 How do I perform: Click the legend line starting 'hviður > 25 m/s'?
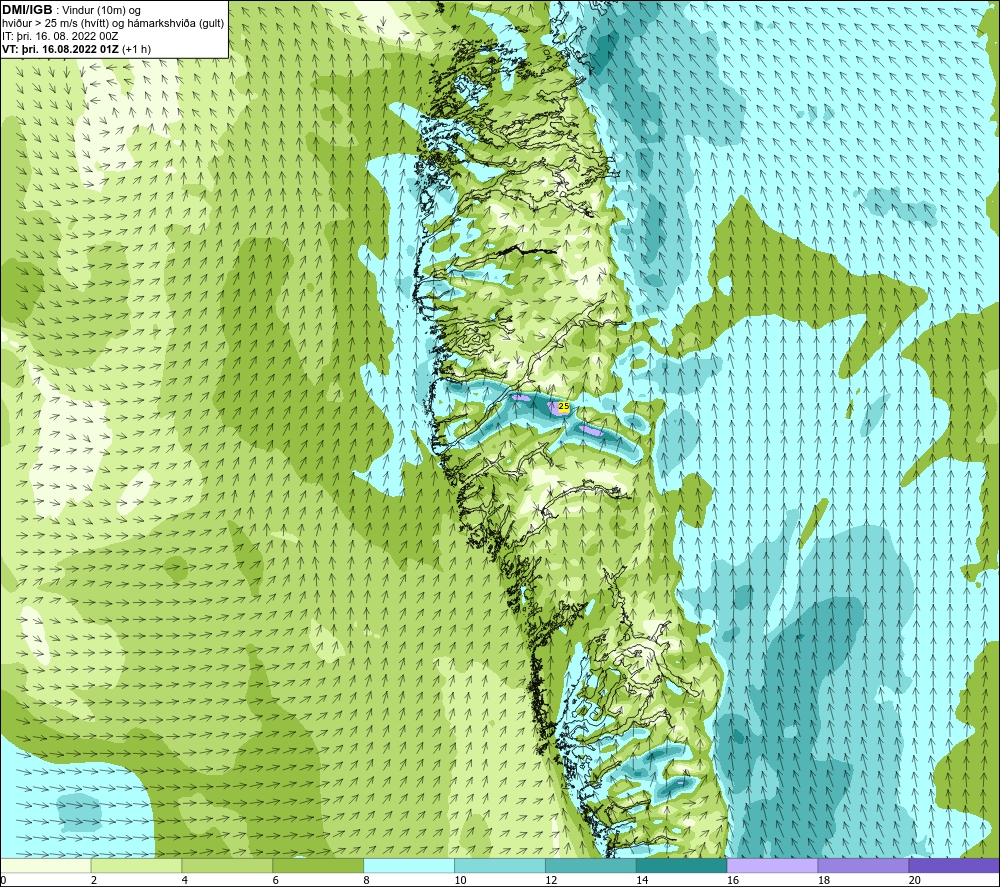point(113,24)
